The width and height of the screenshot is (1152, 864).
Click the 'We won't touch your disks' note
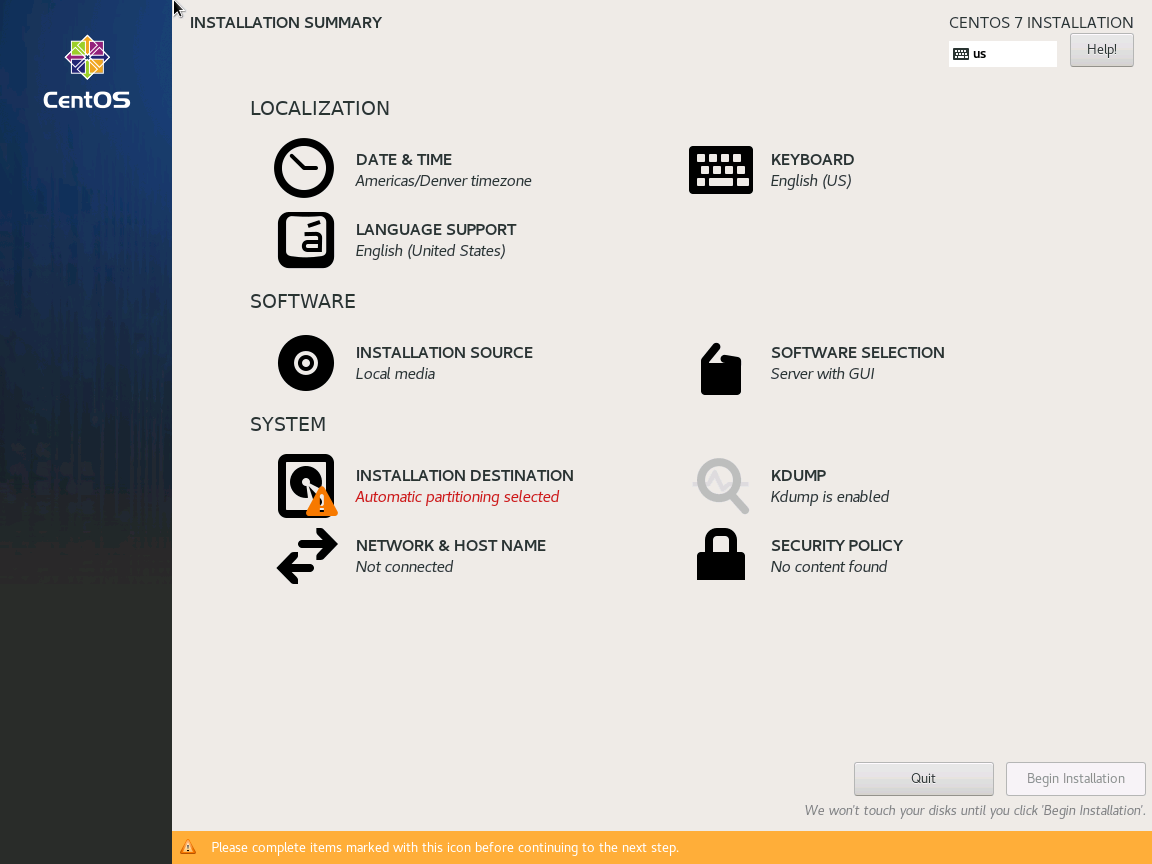pyautogui.click(x=975, y=810)
